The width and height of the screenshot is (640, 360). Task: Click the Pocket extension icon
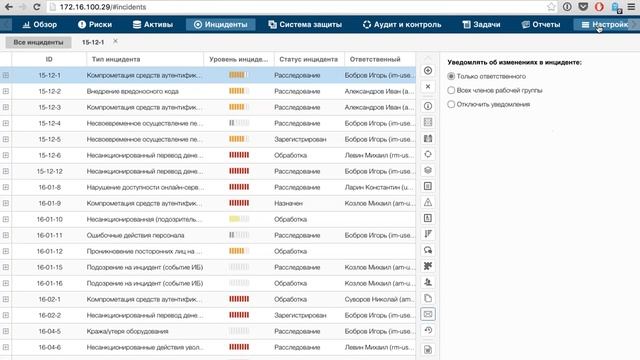click(x=583, y=7)
